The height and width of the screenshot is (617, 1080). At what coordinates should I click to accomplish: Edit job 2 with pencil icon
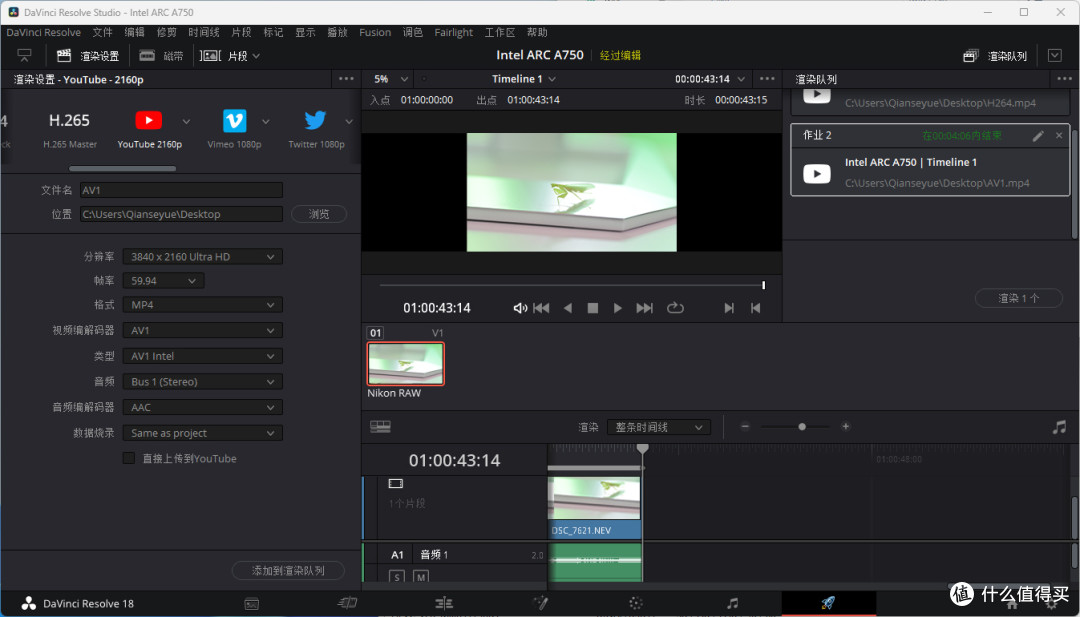coord(1038,136)
